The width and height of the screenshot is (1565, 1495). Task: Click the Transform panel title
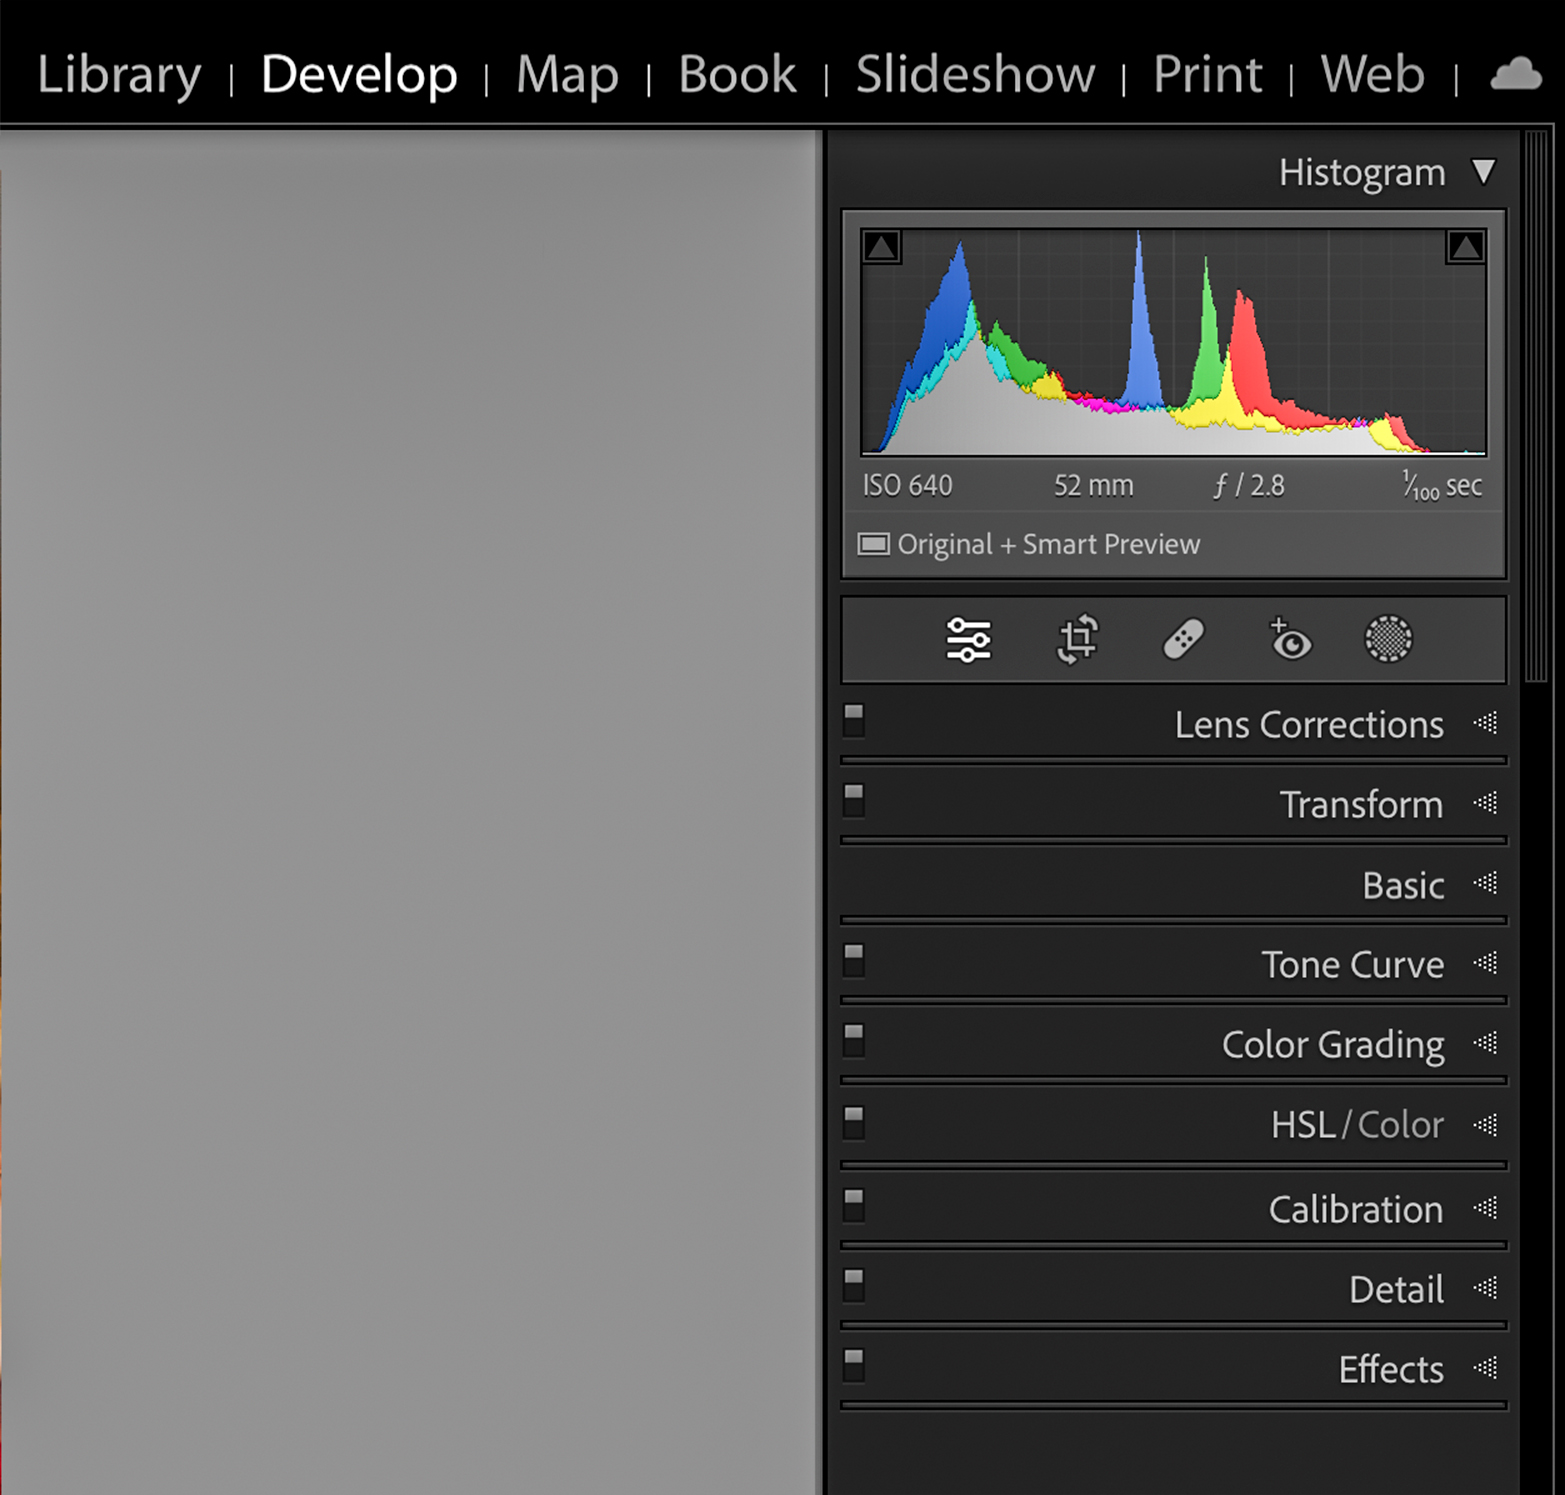(1361, 804)
